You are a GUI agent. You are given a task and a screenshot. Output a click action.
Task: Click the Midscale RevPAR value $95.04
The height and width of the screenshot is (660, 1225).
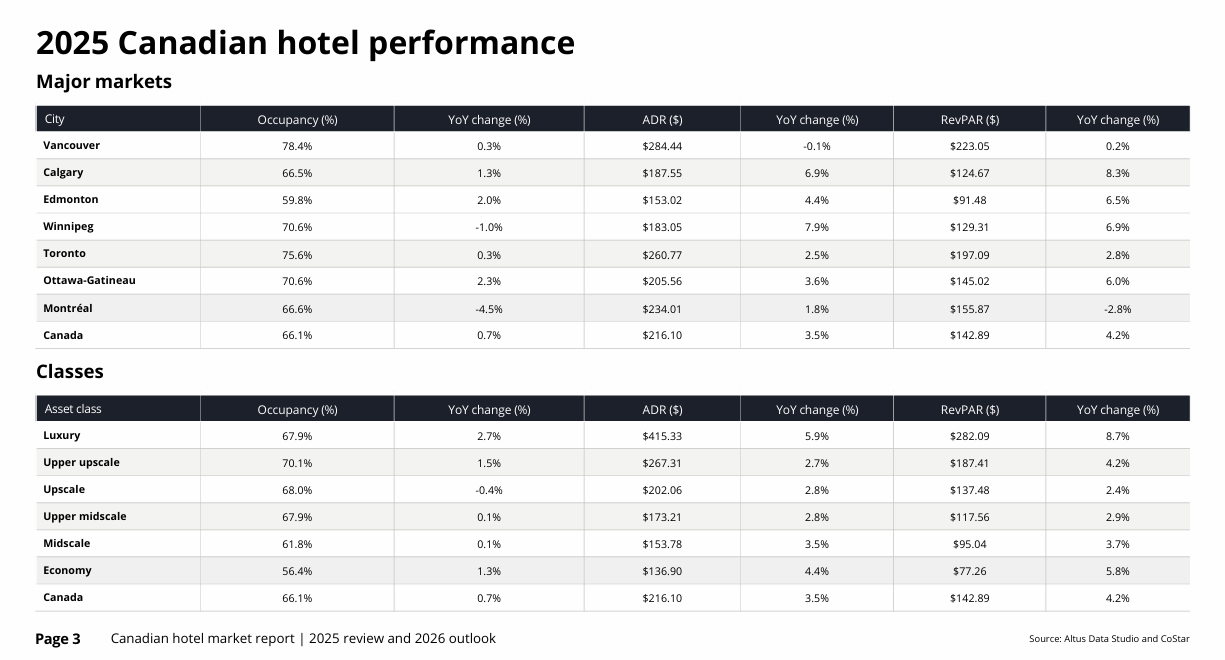pos(969,544)
